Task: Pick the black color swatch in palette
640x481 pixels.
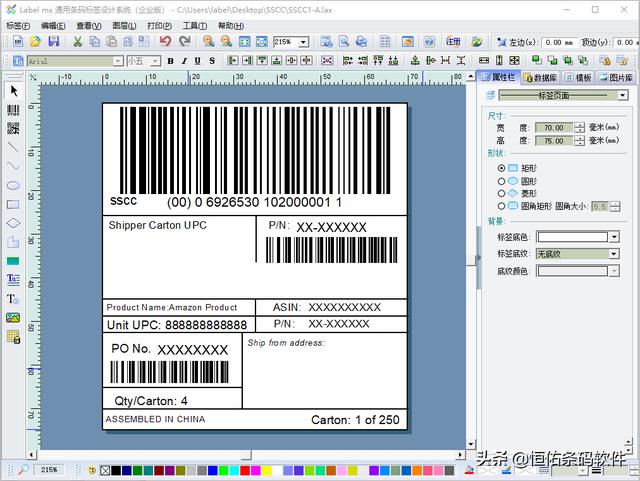Action: pos(116,470)
